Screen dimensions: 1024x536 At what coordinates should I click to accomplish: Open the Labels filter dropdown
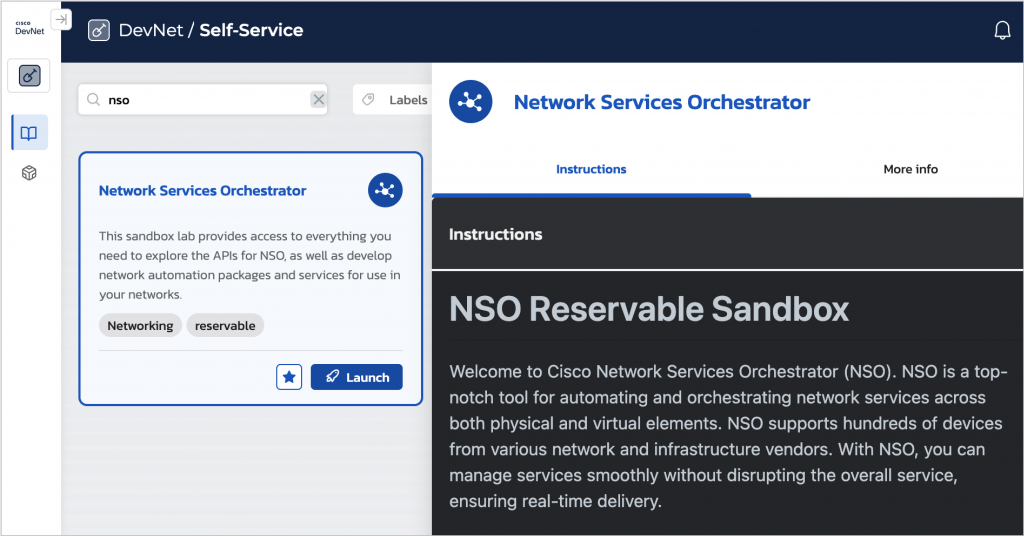(x=395, y=100)
